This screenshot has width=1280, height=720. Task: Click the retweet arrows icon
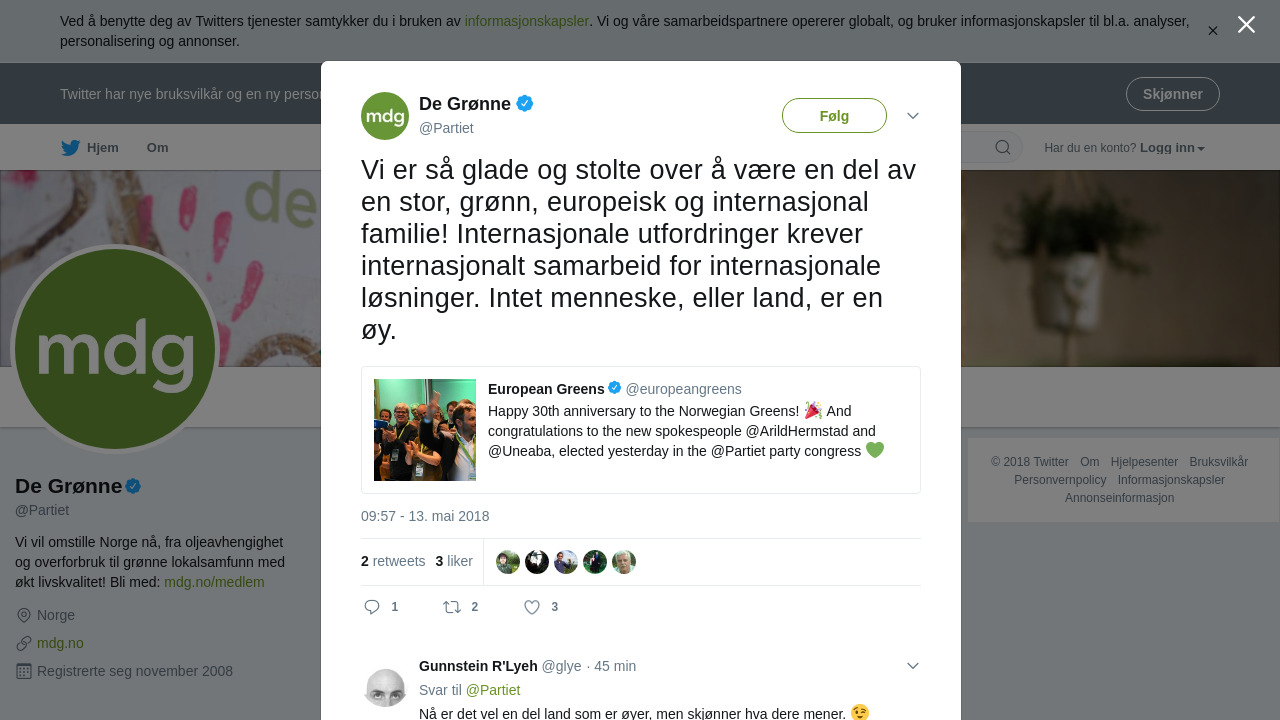pos(452,607)
